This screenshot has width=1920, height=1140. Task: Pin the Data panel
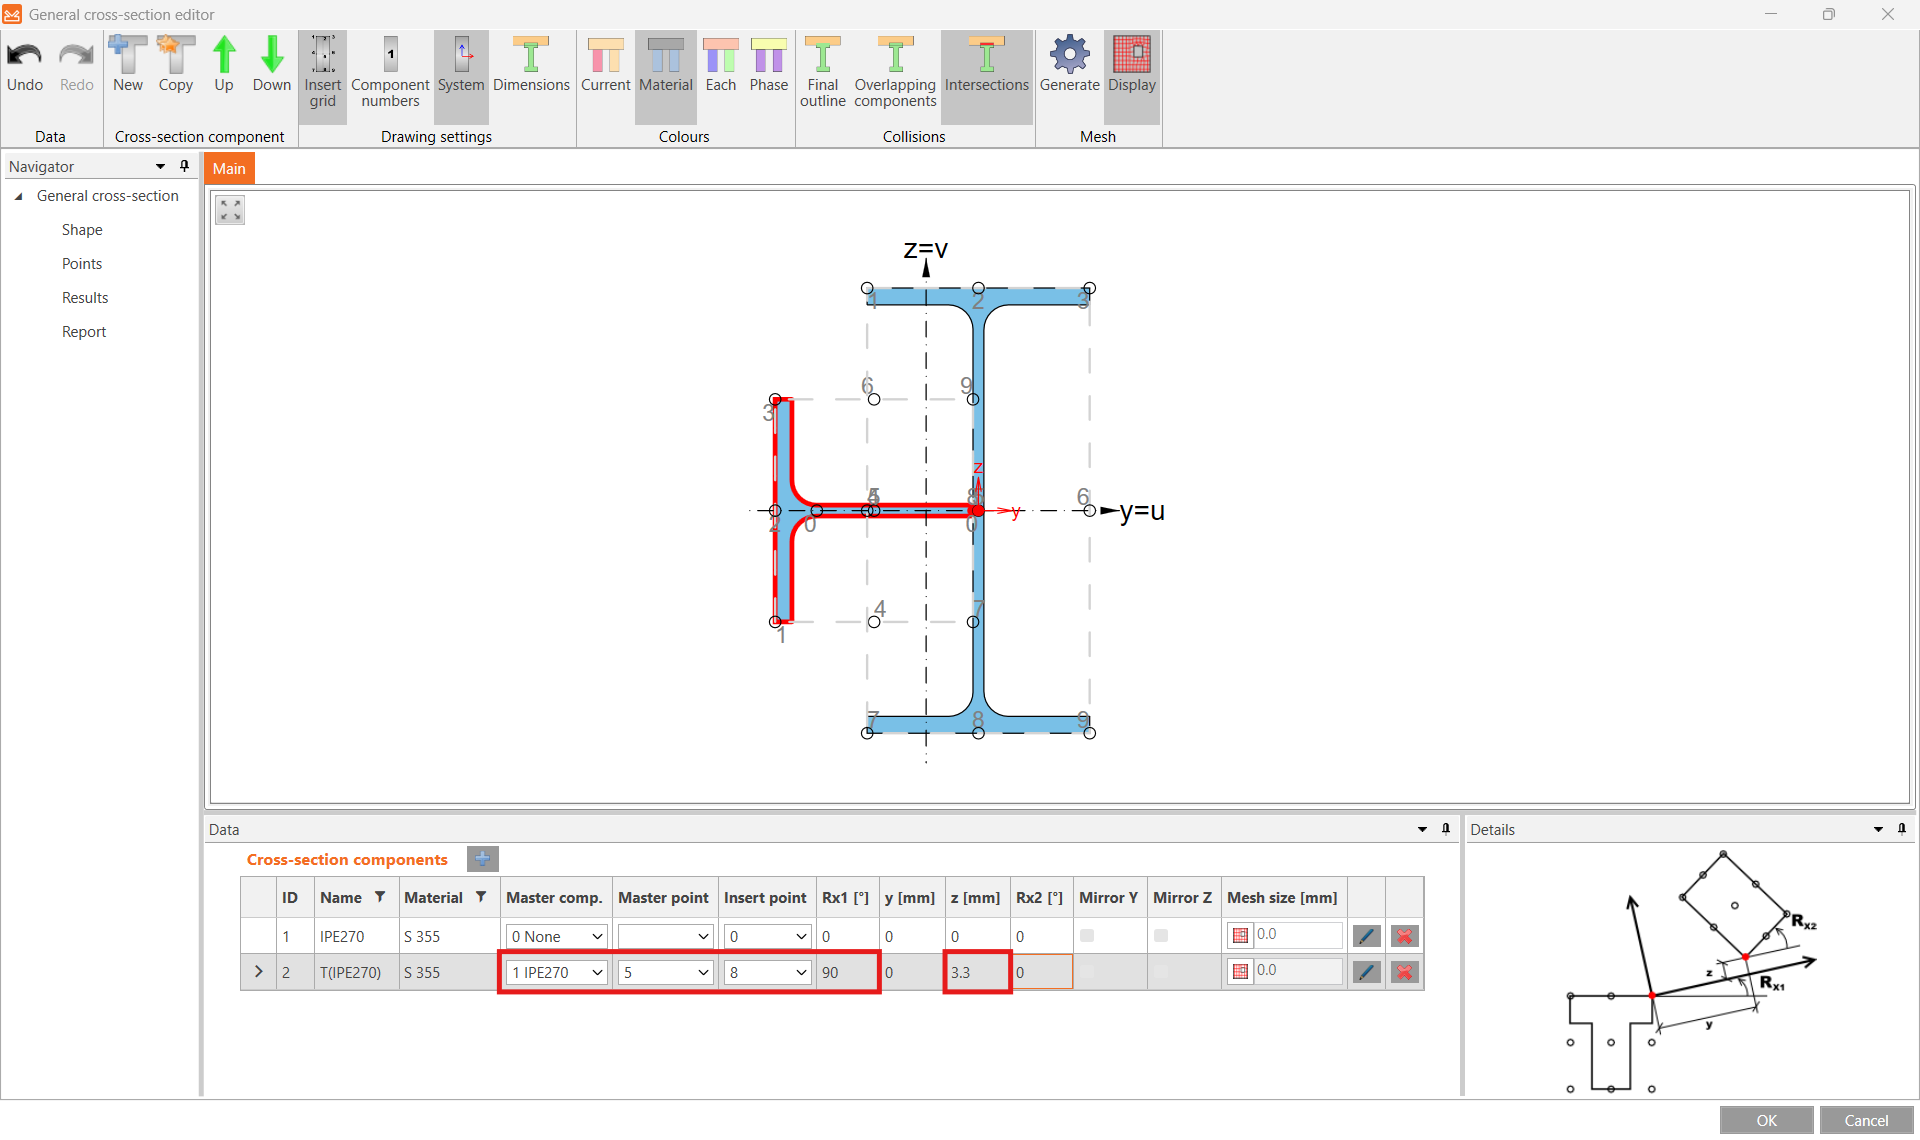point(1446,829)
